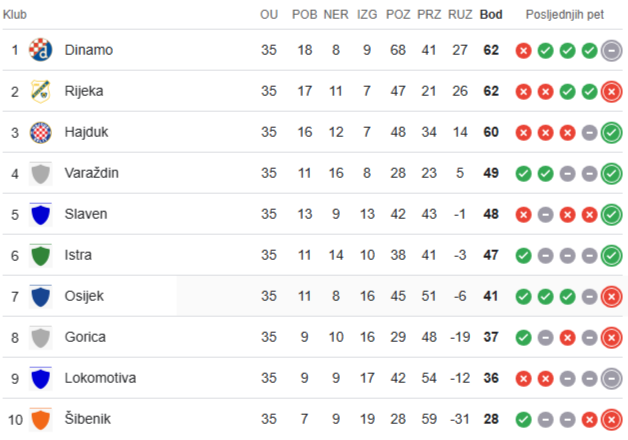Click Dinamo's latest draw result icon
The width and height of the screenshot is (628, 440).
pyautogui.click(x=612, y=50)
